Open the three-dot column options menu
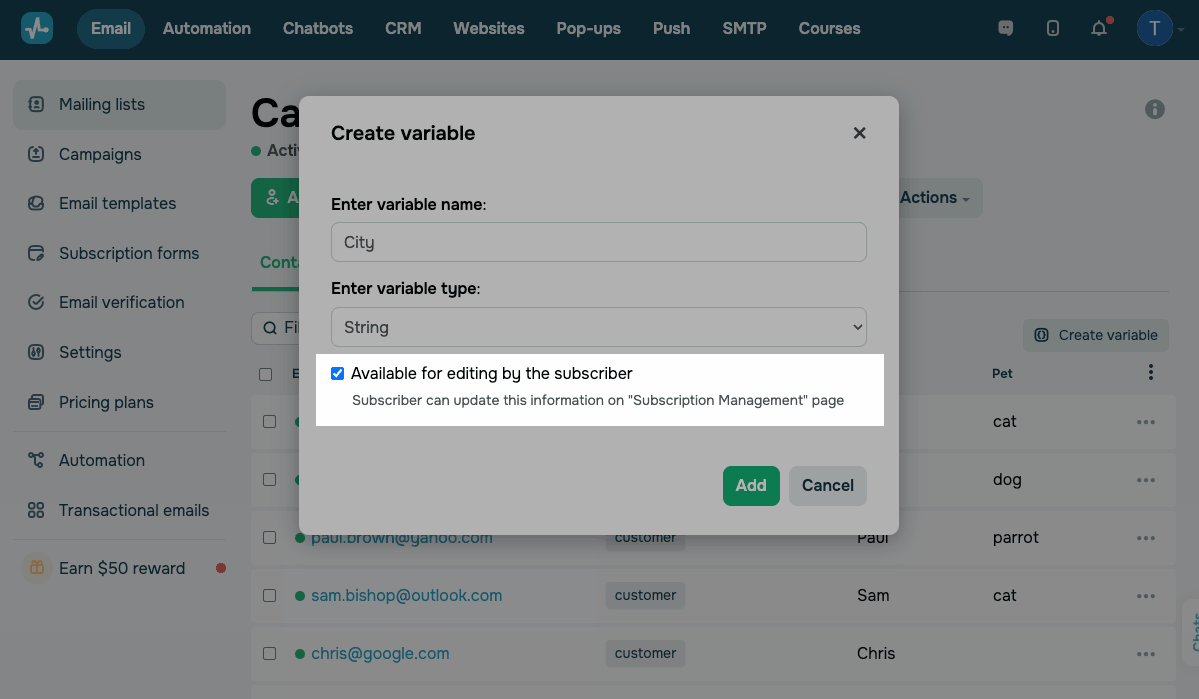This screenshot has height=699, width=1199. pyautogui.click(x=1151, y=373)
